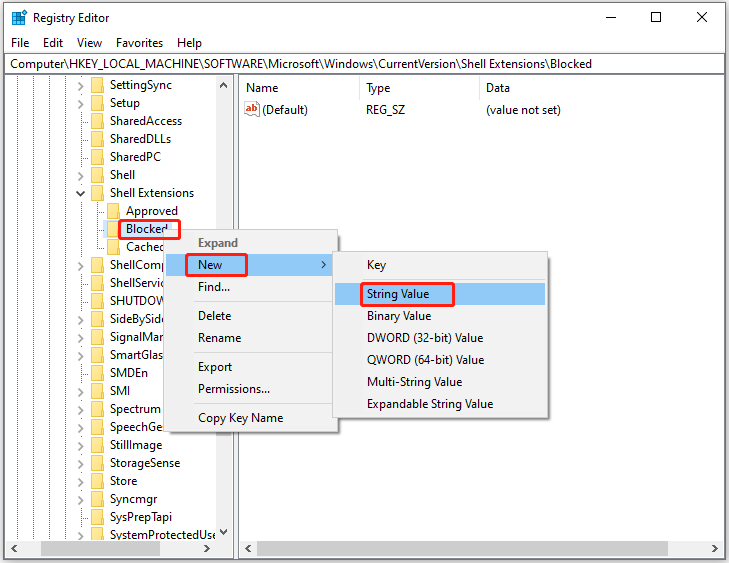Viewport: 729px width, 563px height.
Task: Click the Setup folder icon
Action: 98,103
